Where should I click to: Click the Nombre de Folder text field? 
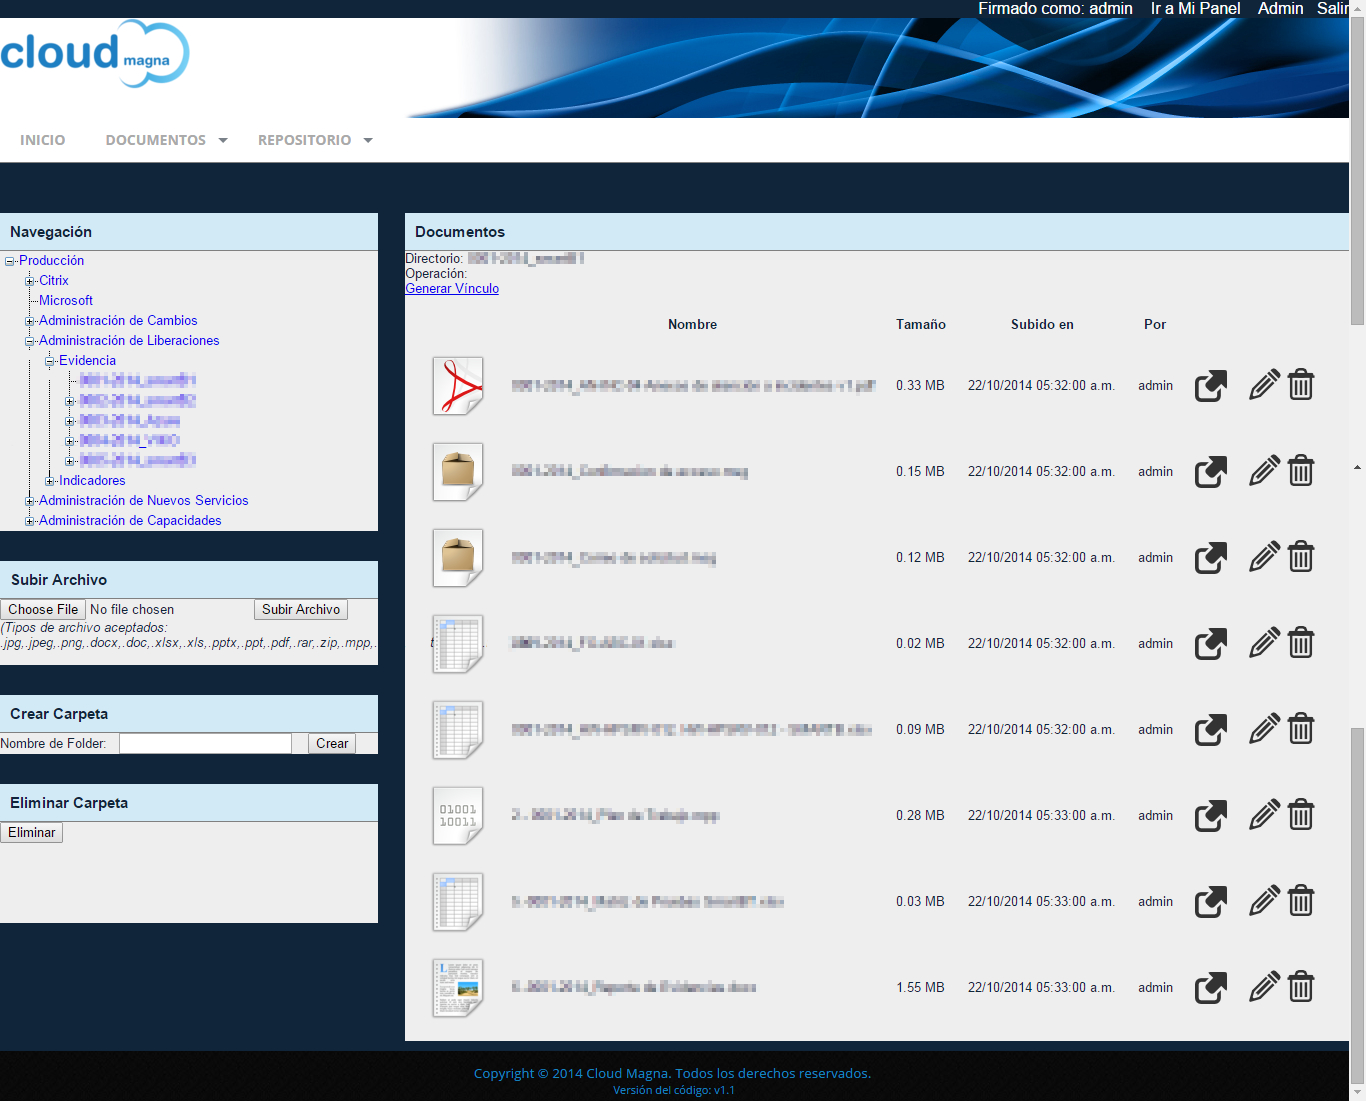(205, 743)
